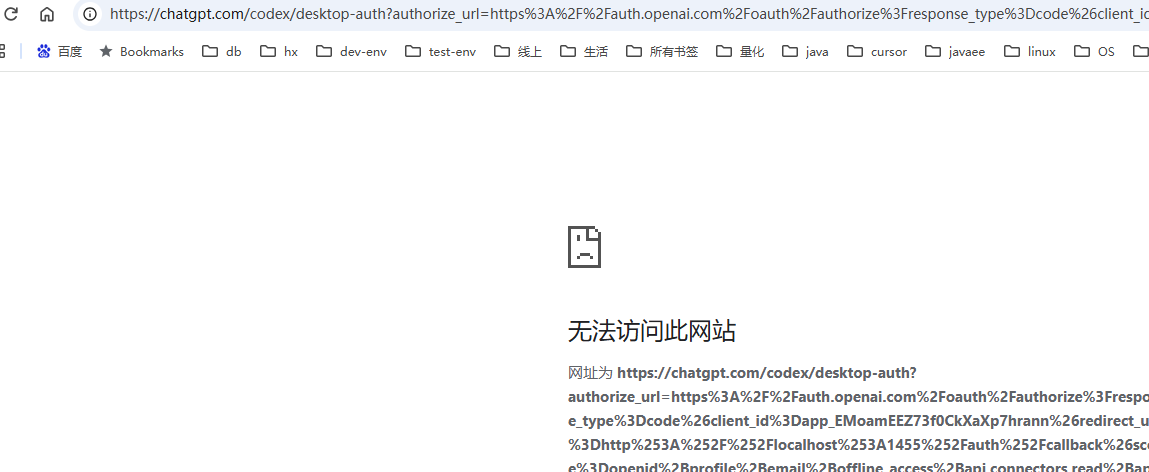Reload the page with the refresh icon
Screen dimensions: 1149x472
point(11,14)
